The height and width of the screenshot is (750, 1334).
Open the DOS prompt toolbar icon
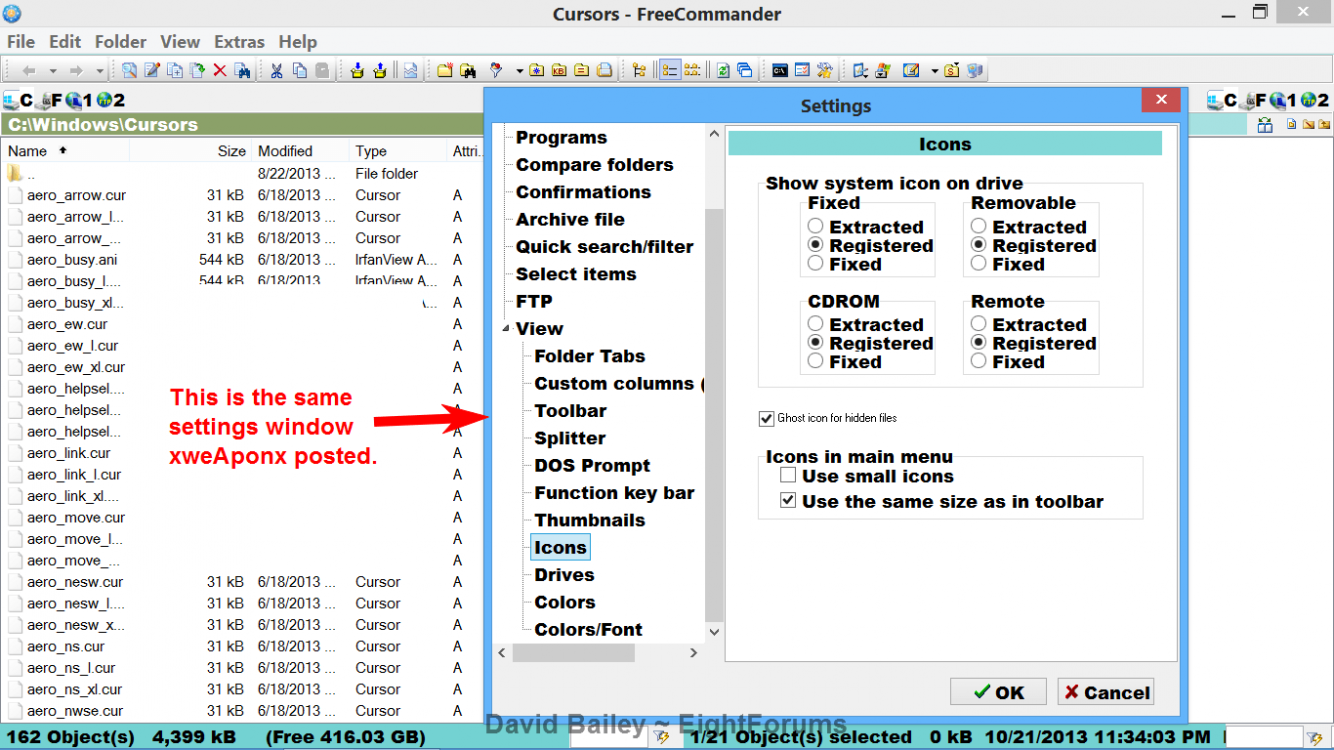pyautogui.click(x=780, y=71)
